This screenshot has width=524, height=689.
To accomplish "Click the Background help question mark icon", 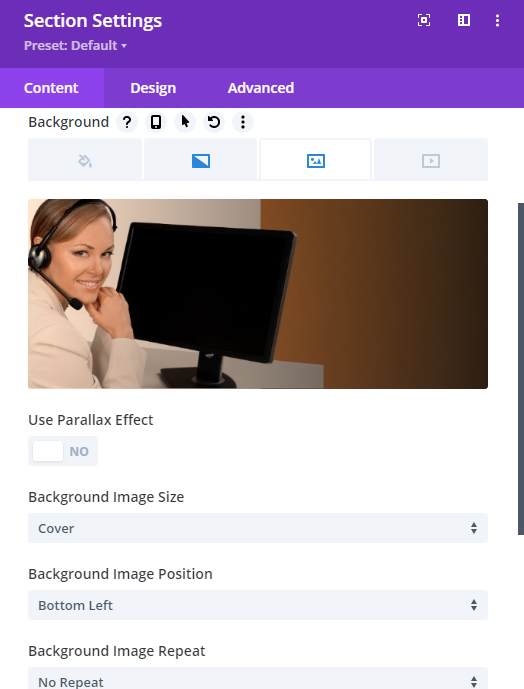I will click(x=127, y=122).
